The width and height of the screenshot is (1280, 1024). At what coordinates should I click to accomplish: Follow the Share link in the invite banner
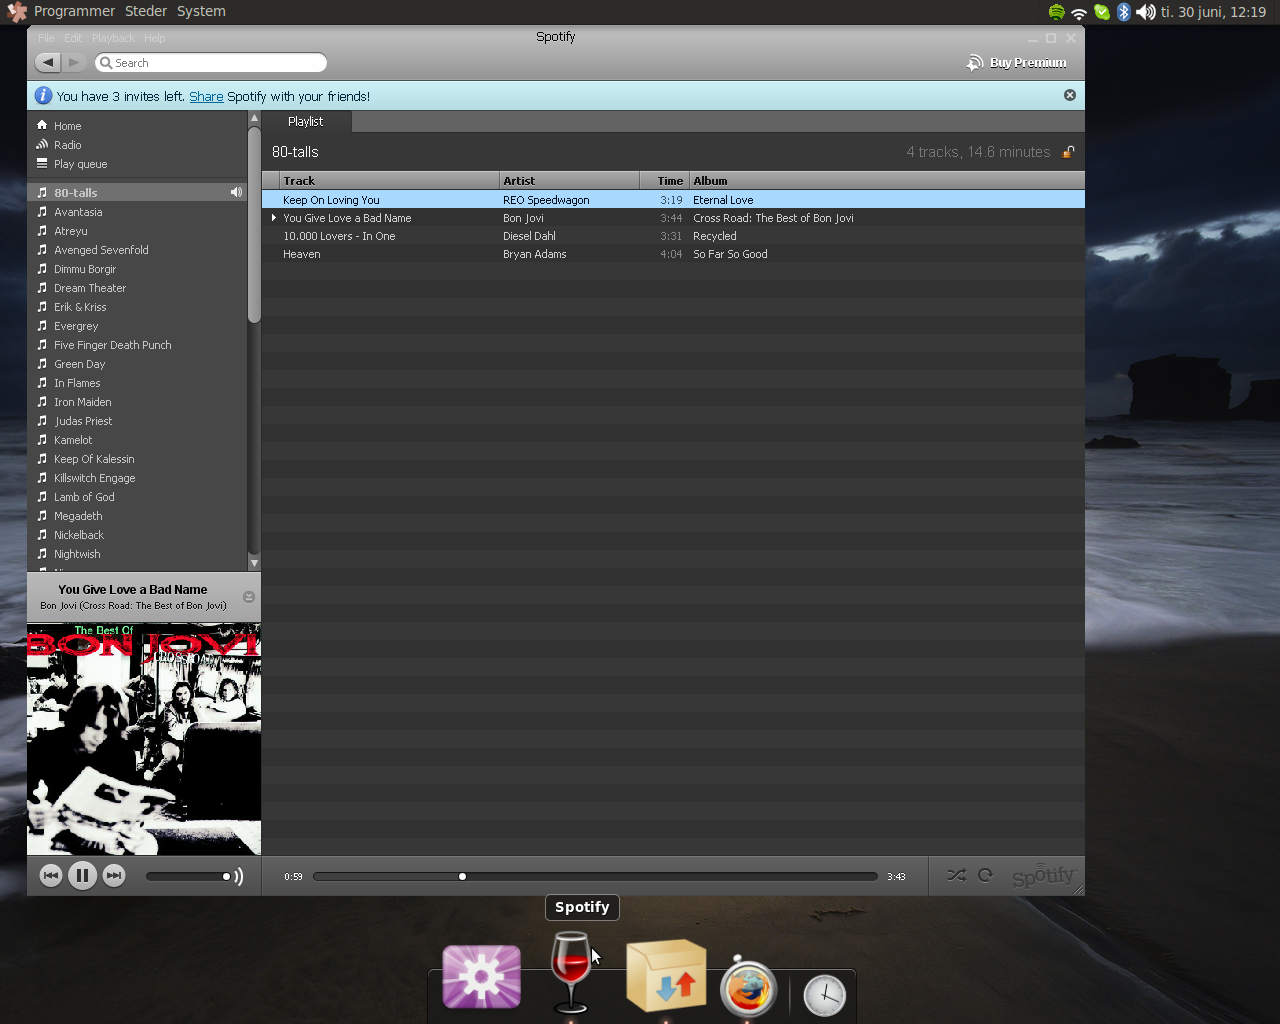206,96
